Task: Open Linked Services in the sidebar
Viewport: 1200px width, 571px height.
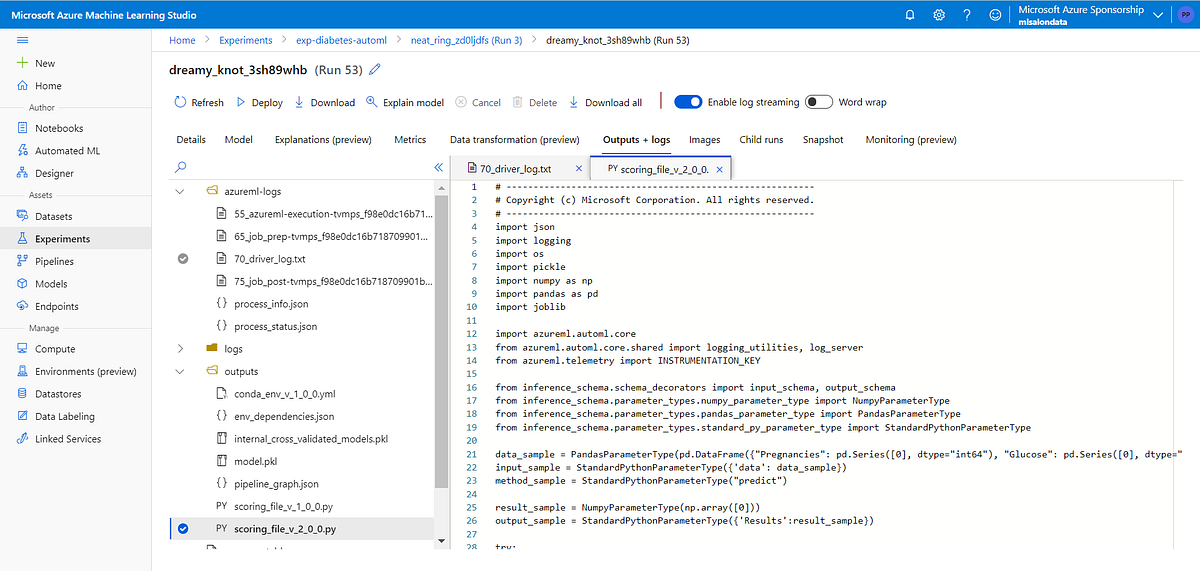Action: 68,439
